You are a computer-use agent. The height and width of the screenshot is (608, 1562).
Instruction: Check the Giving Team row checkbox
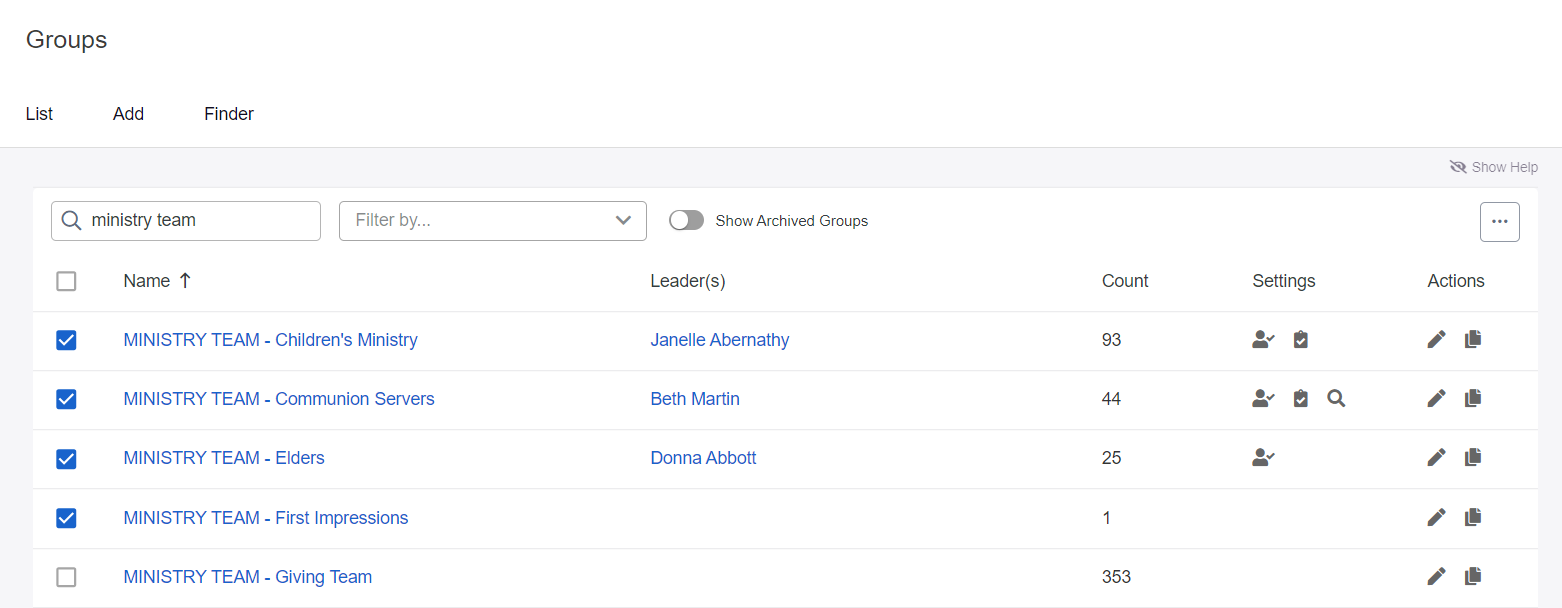click(66, 577)
